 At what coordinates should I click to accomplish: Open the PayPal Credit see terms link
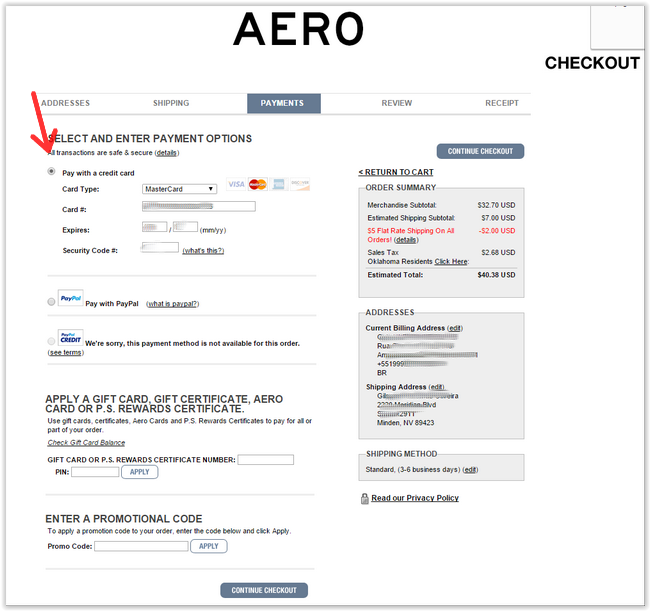[65, 352]
